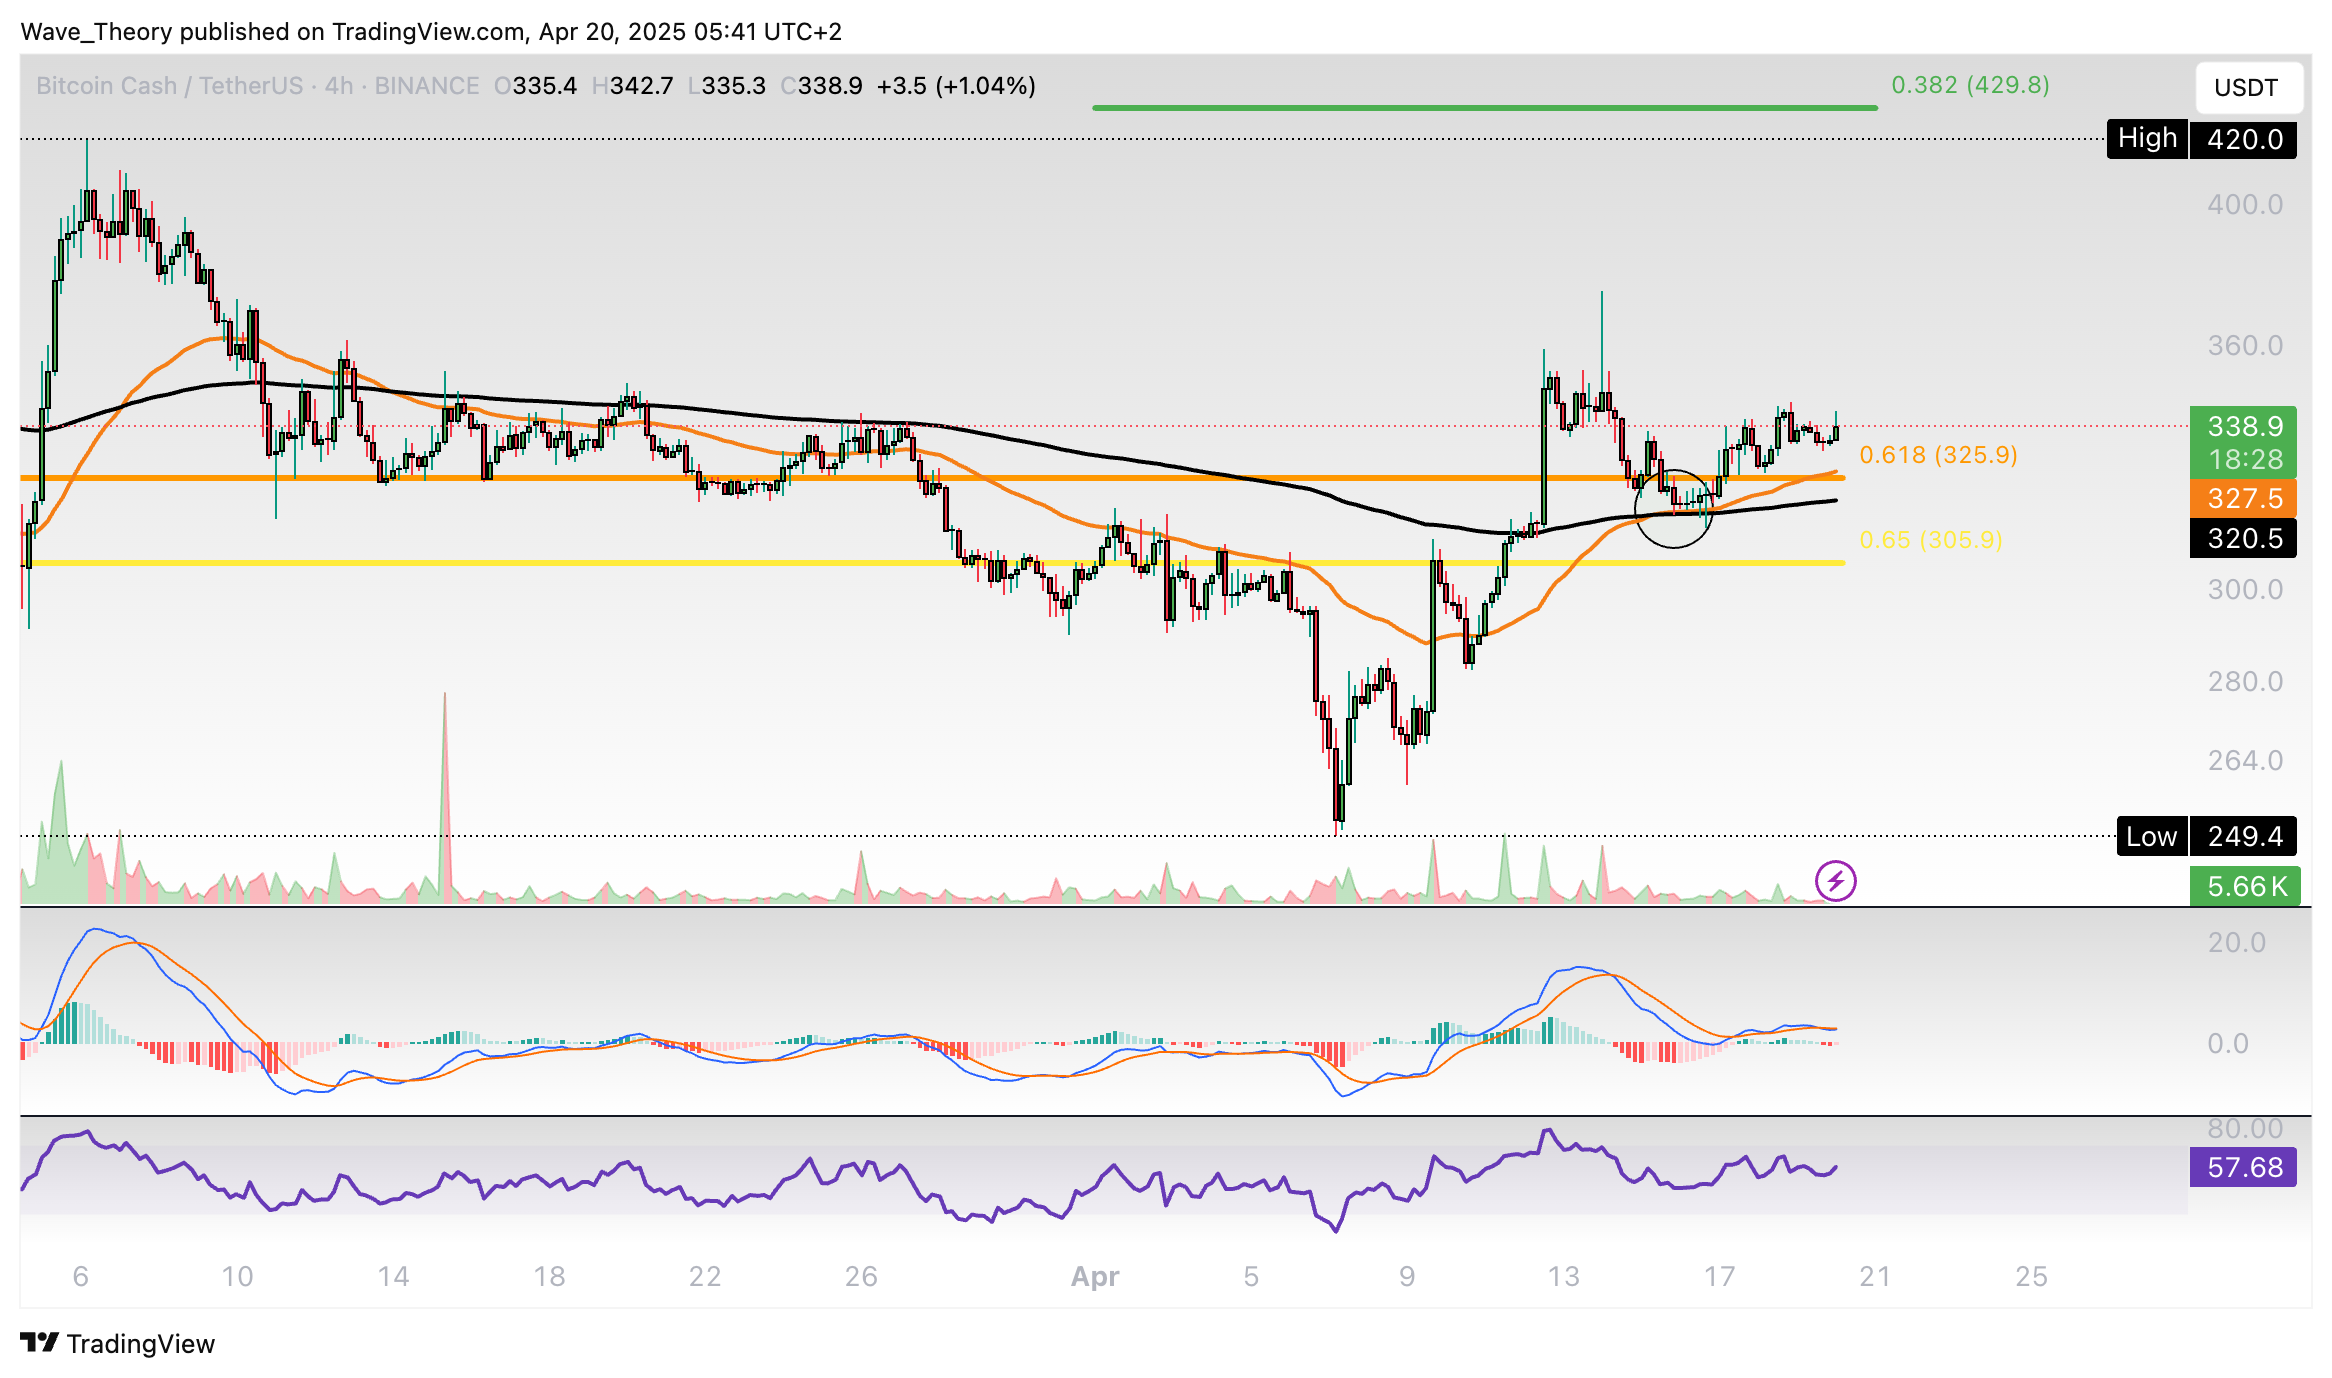This screenshot has width=2332, height=1378.
Task: Click the green 5.66K volume label
Action: tap(2245, 886)
